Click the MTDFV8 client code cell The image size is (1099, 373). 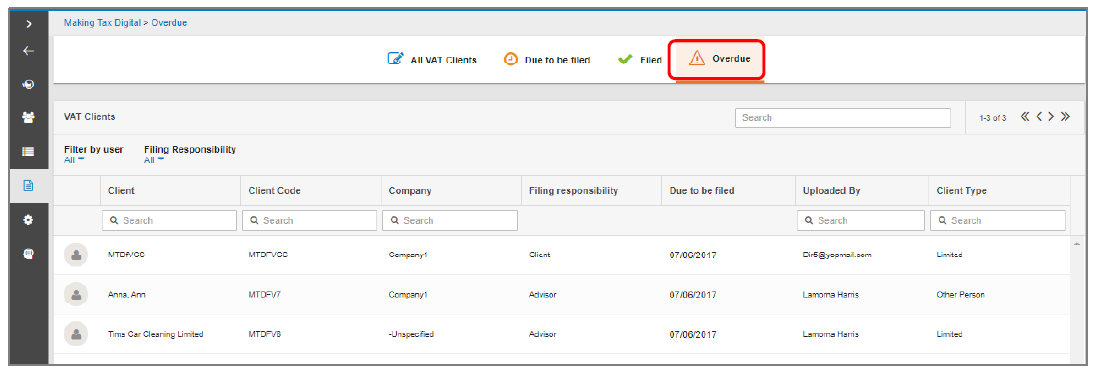264,334
